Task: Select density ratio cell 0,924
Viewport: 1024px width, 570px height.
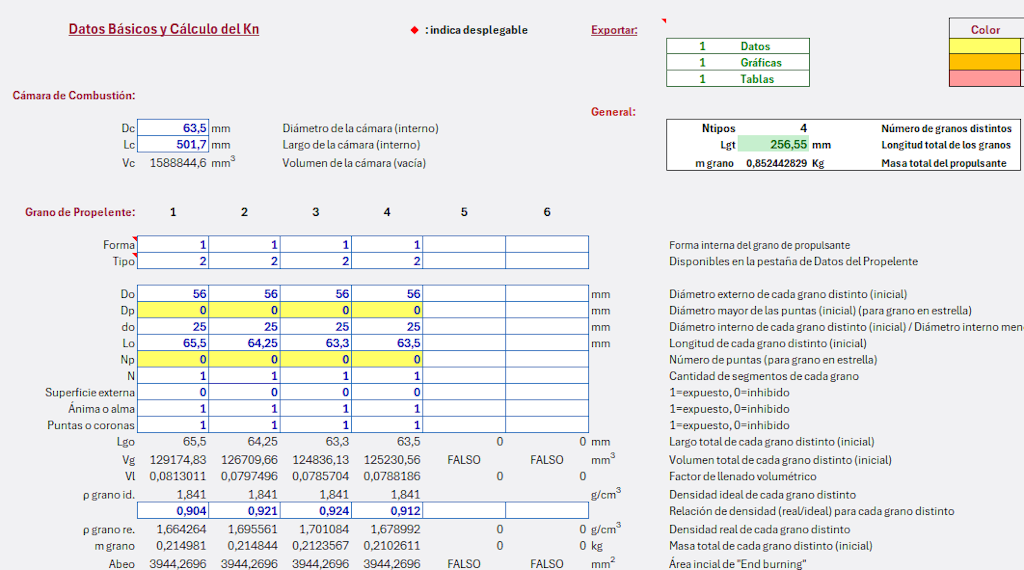Action: (x=315, y=511)
